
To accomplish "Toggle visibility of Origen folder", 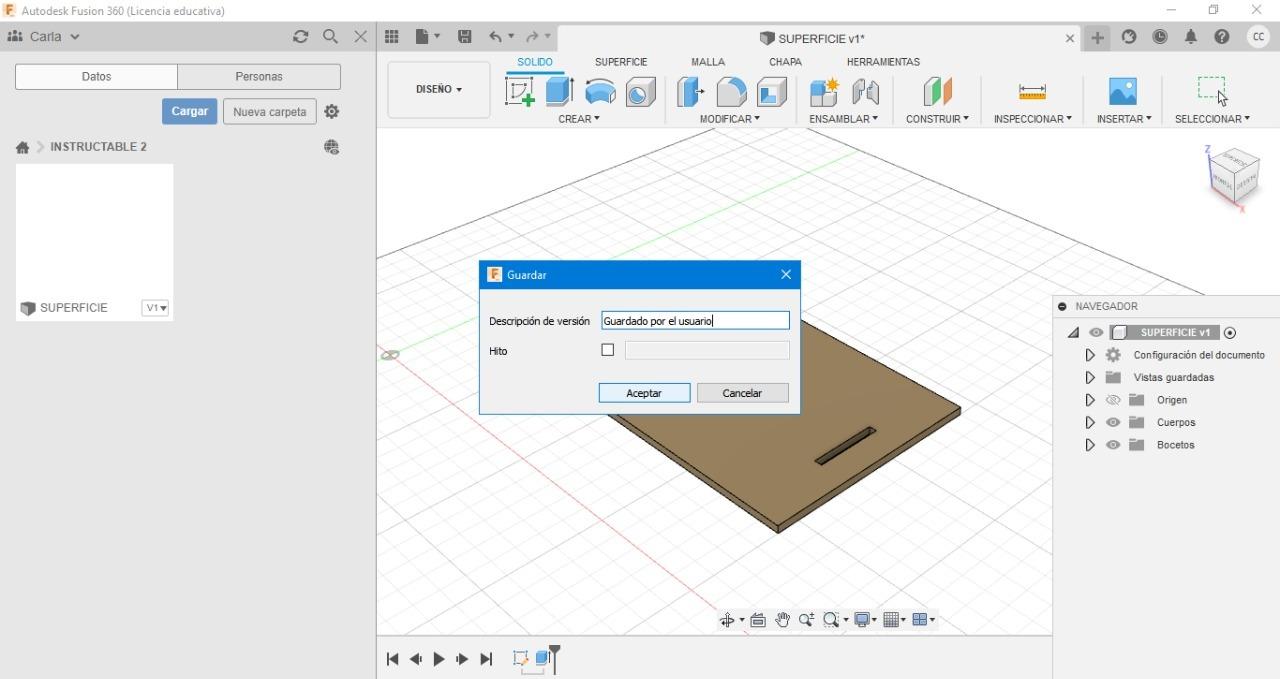I will (x=1113, y=400).
